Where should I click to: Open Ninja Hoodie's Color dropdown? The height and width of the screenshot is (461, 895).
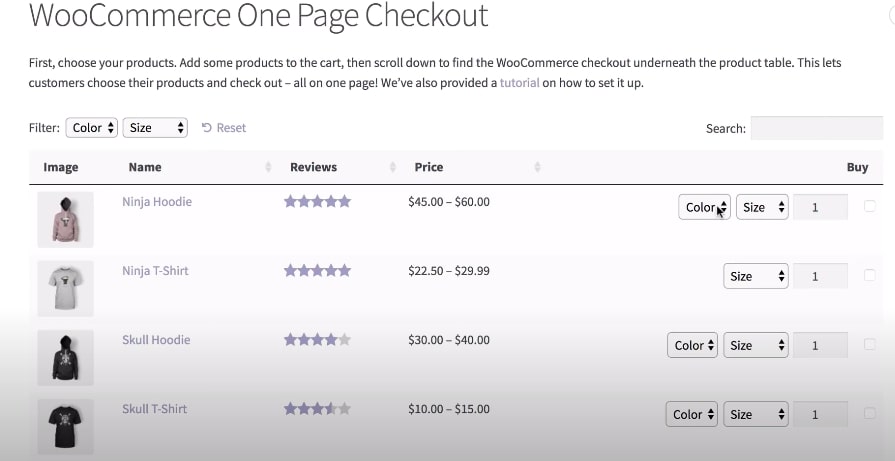[704, 207]
